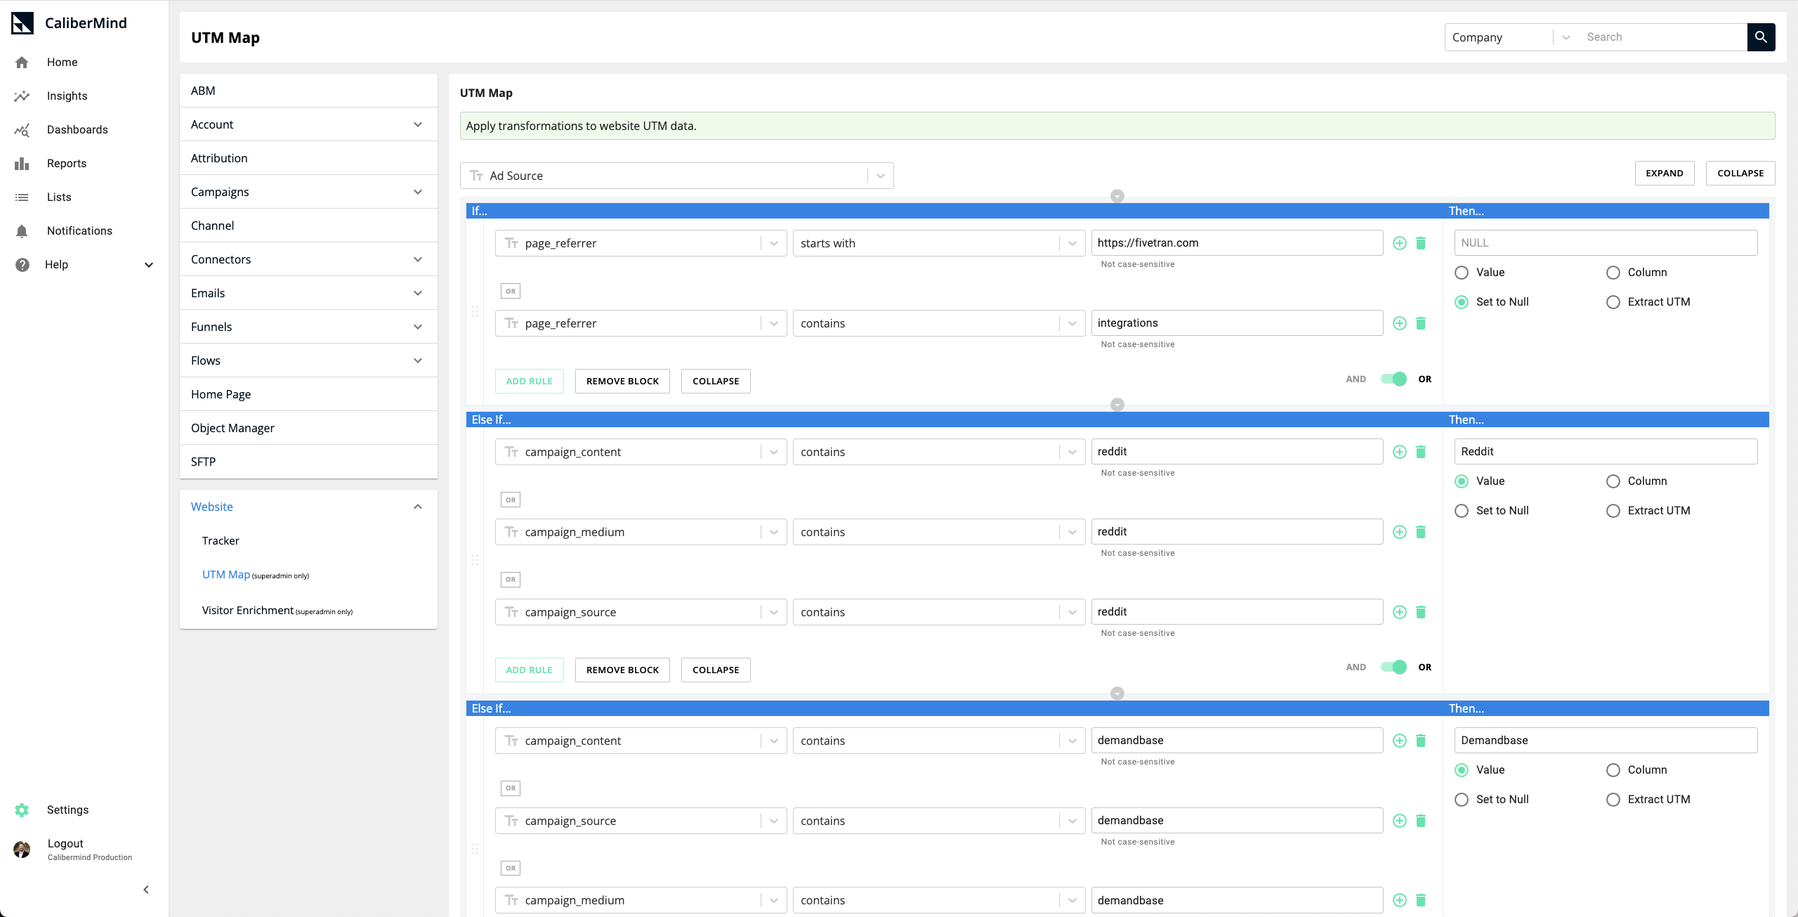Click the Demandbase Then value field
This screenshot has height=917, width=1798.
[1605, 741]
